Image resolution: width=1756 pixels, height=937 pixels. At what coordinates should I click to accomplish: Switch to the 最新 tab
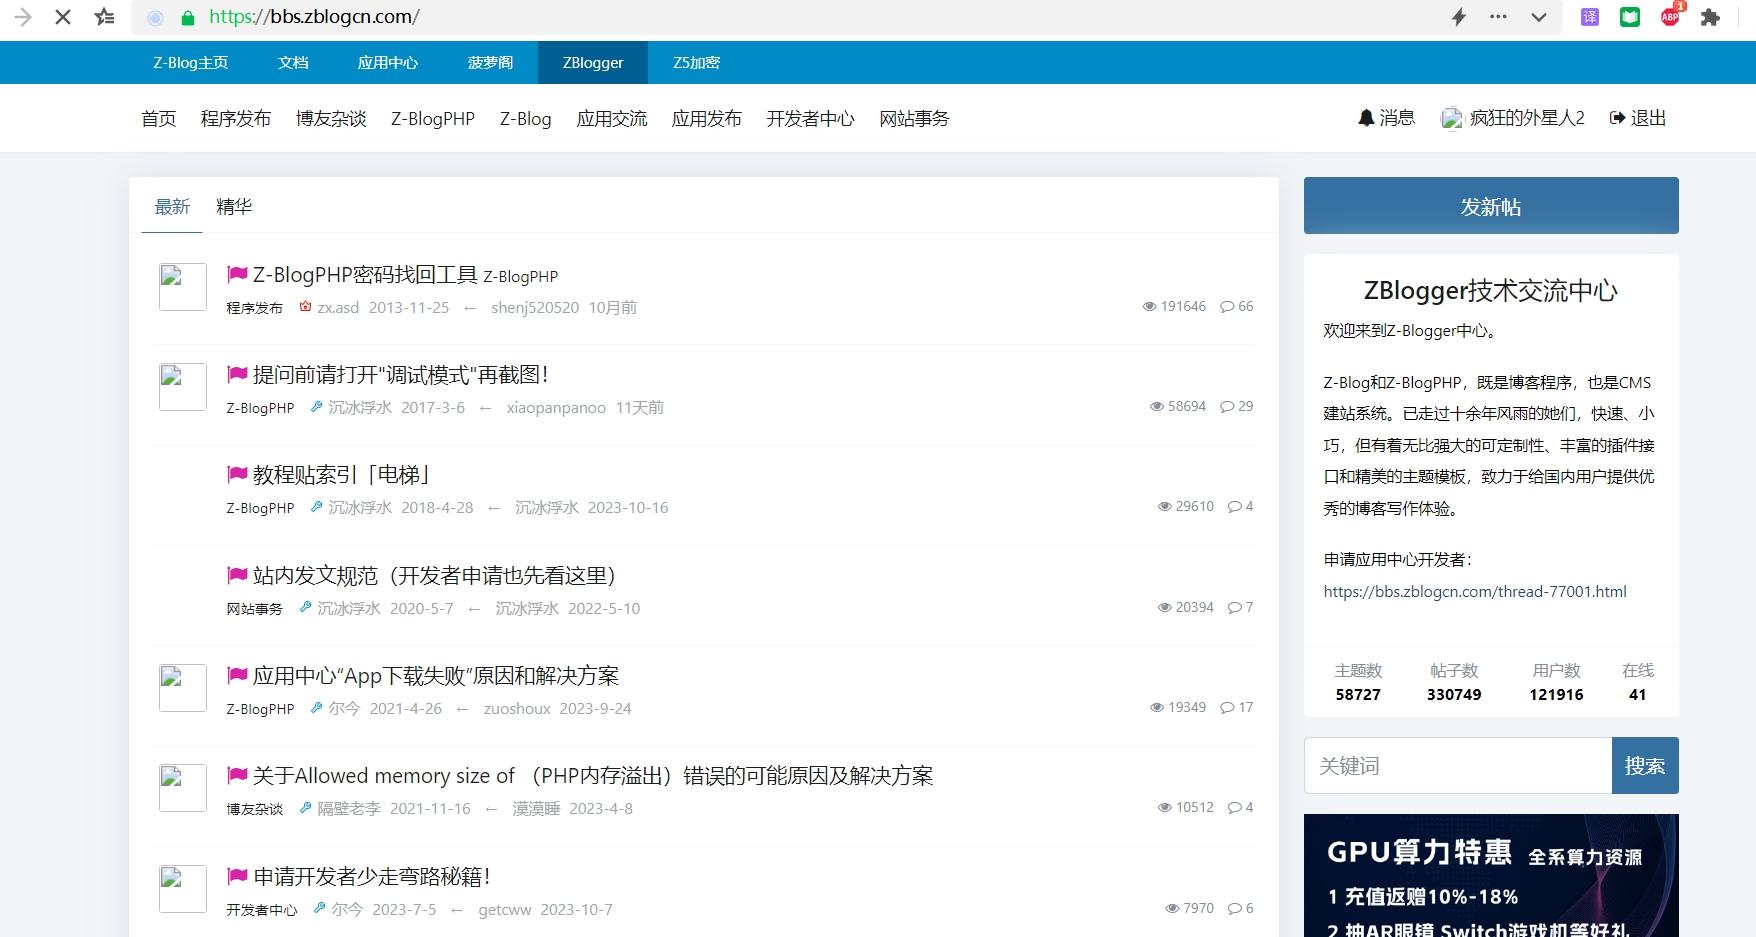(x=172, y=207)
